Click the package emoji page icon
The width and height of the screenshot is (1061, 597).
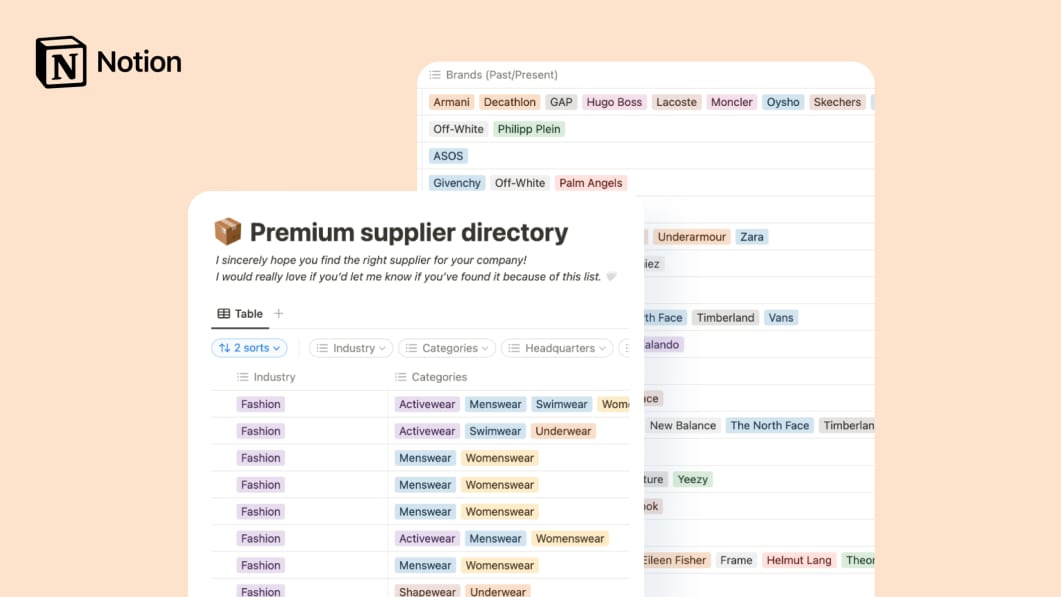(228, 230)
